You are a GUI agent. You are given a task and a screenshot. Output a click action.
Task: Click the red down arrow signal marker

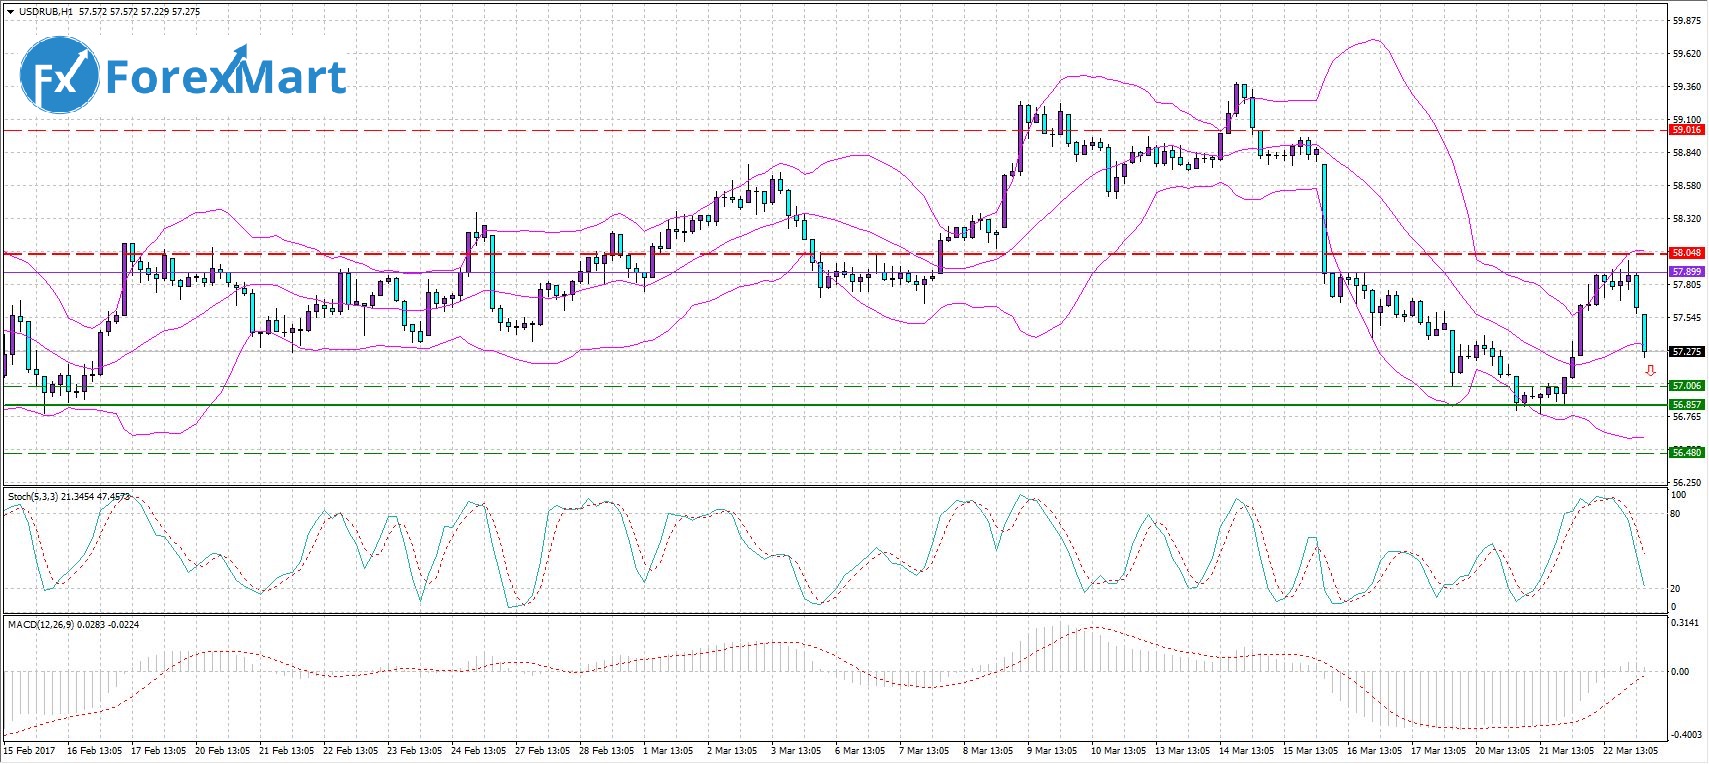1650,371
